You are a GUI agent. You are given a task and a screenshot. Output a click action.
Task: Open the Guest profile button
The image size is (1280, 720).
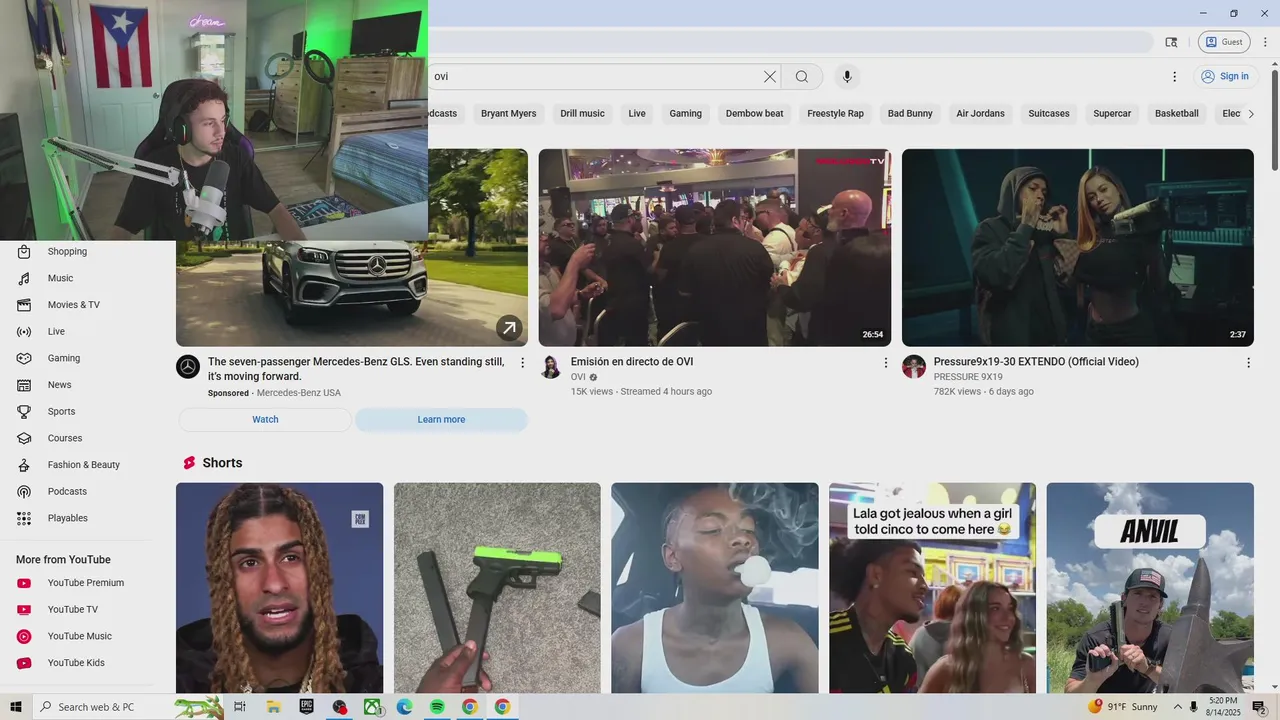(1224, 42)
